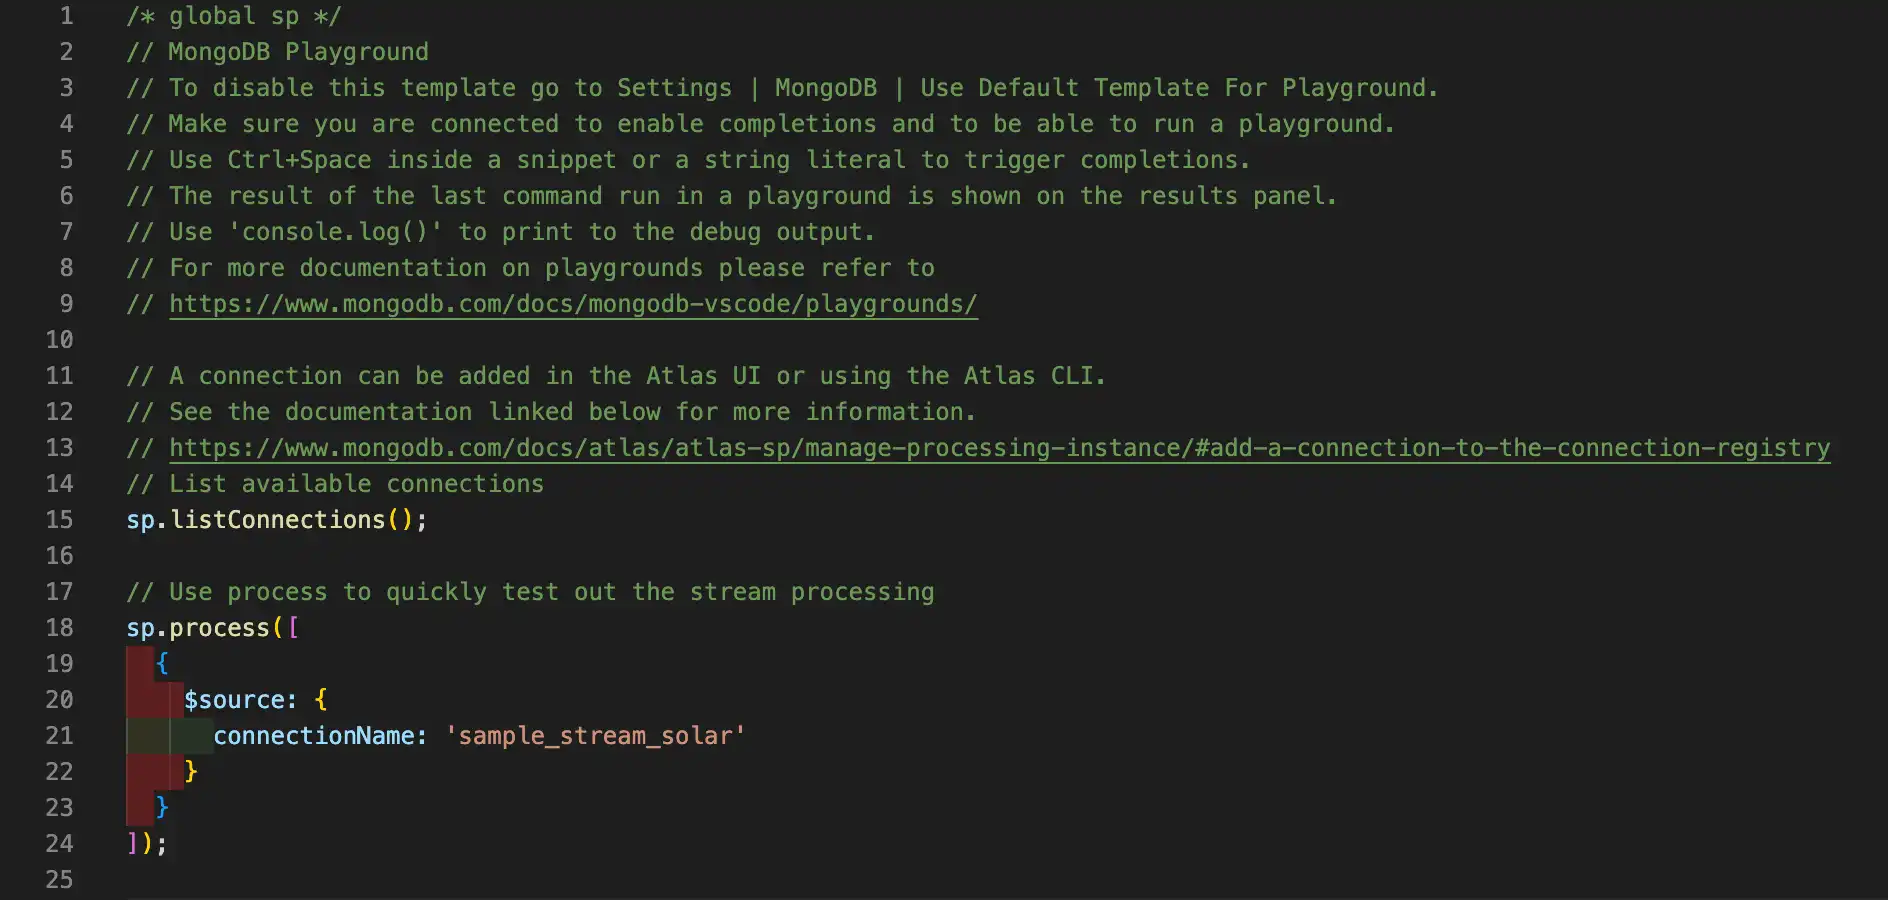Viewport: 1888px width, 900px height.
Task: Click the 'console.log()' text in comment
Action: 335,232
